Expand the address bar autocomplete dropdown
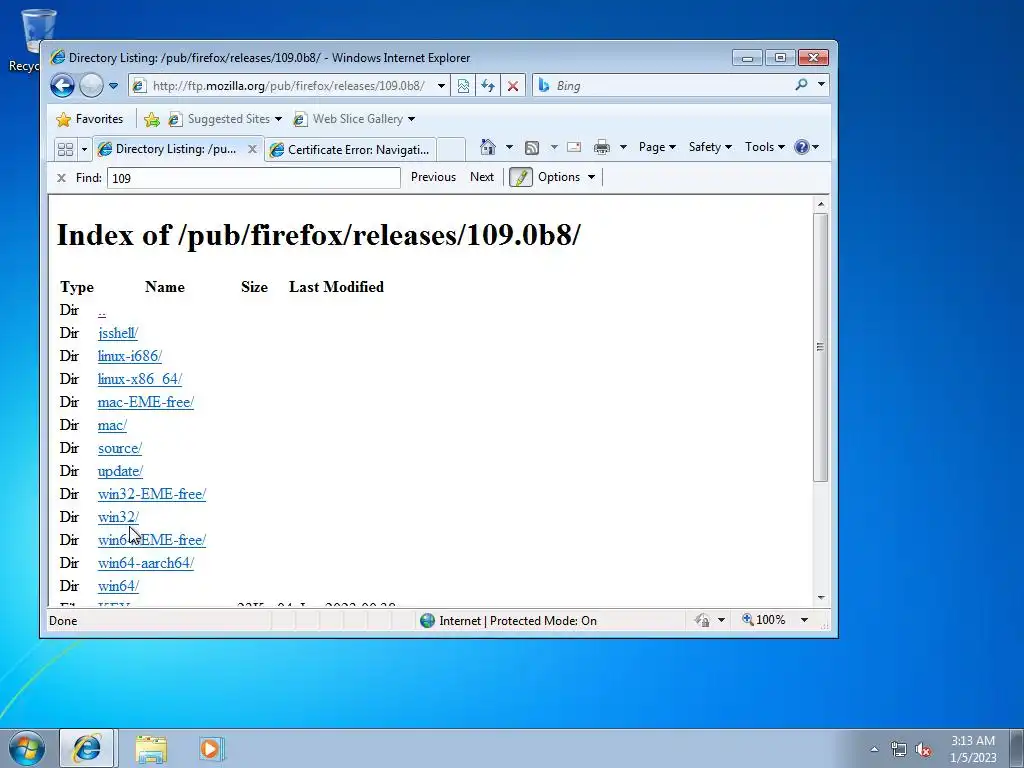Viewport: 1024px width, 768px height. pyautogui.click(x=441, y=86)
